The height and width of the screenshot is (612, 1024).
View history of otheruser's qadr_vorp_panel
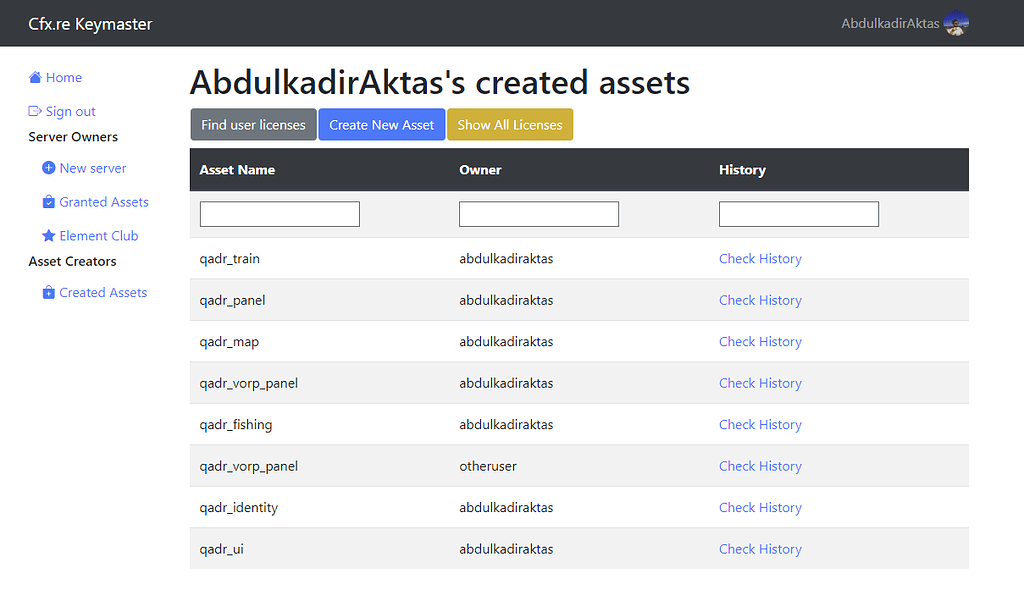point(760,466)
